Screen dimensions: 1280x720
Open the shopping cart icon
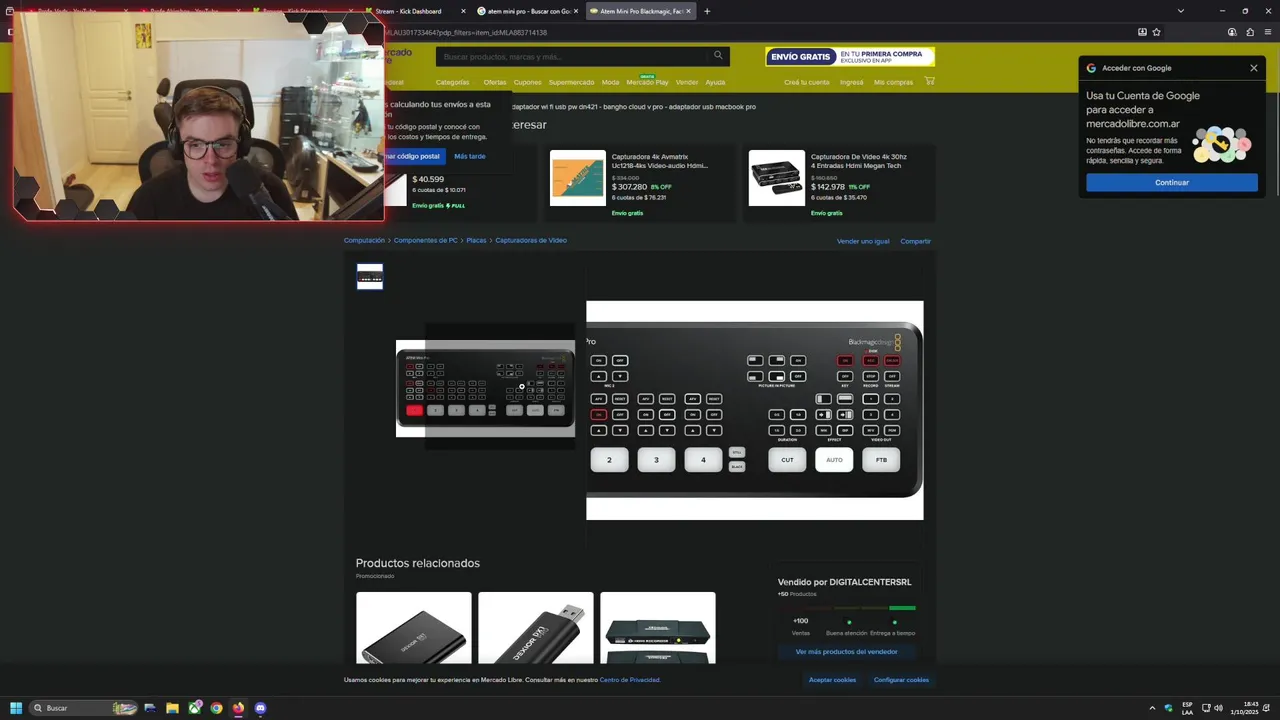pos(929,81)
